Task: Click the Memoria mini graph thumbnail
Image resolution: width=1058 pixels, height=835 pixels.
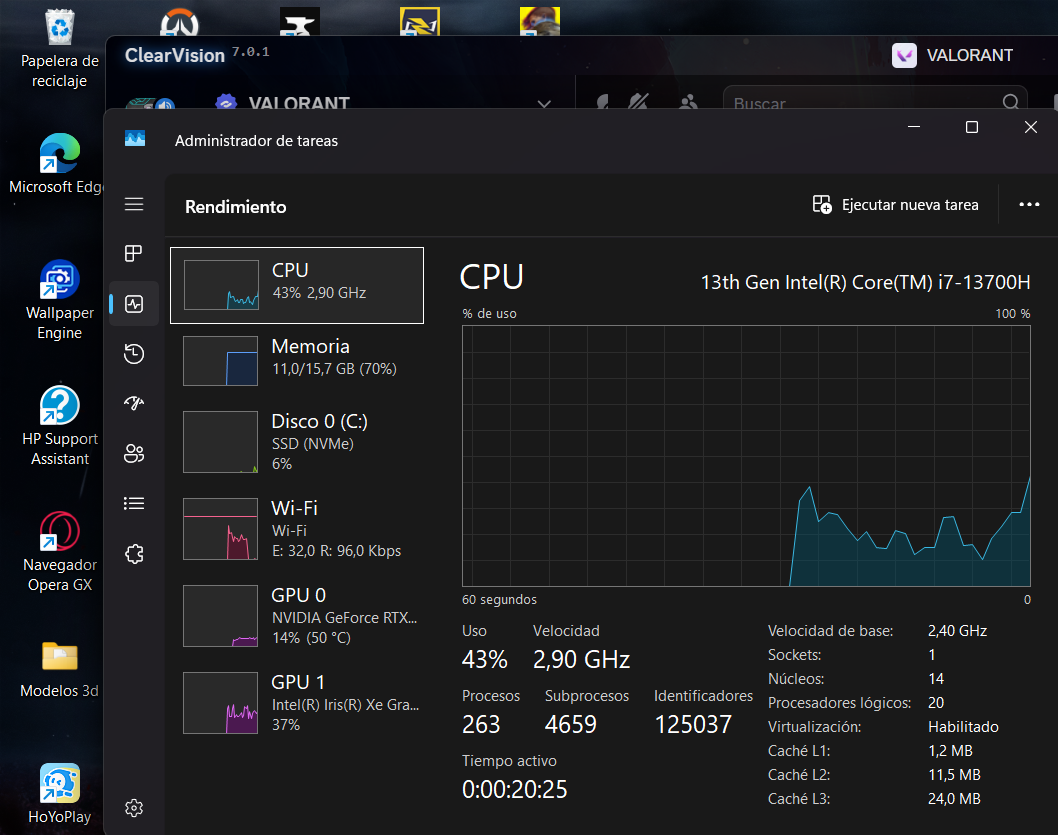Action: 221,361
